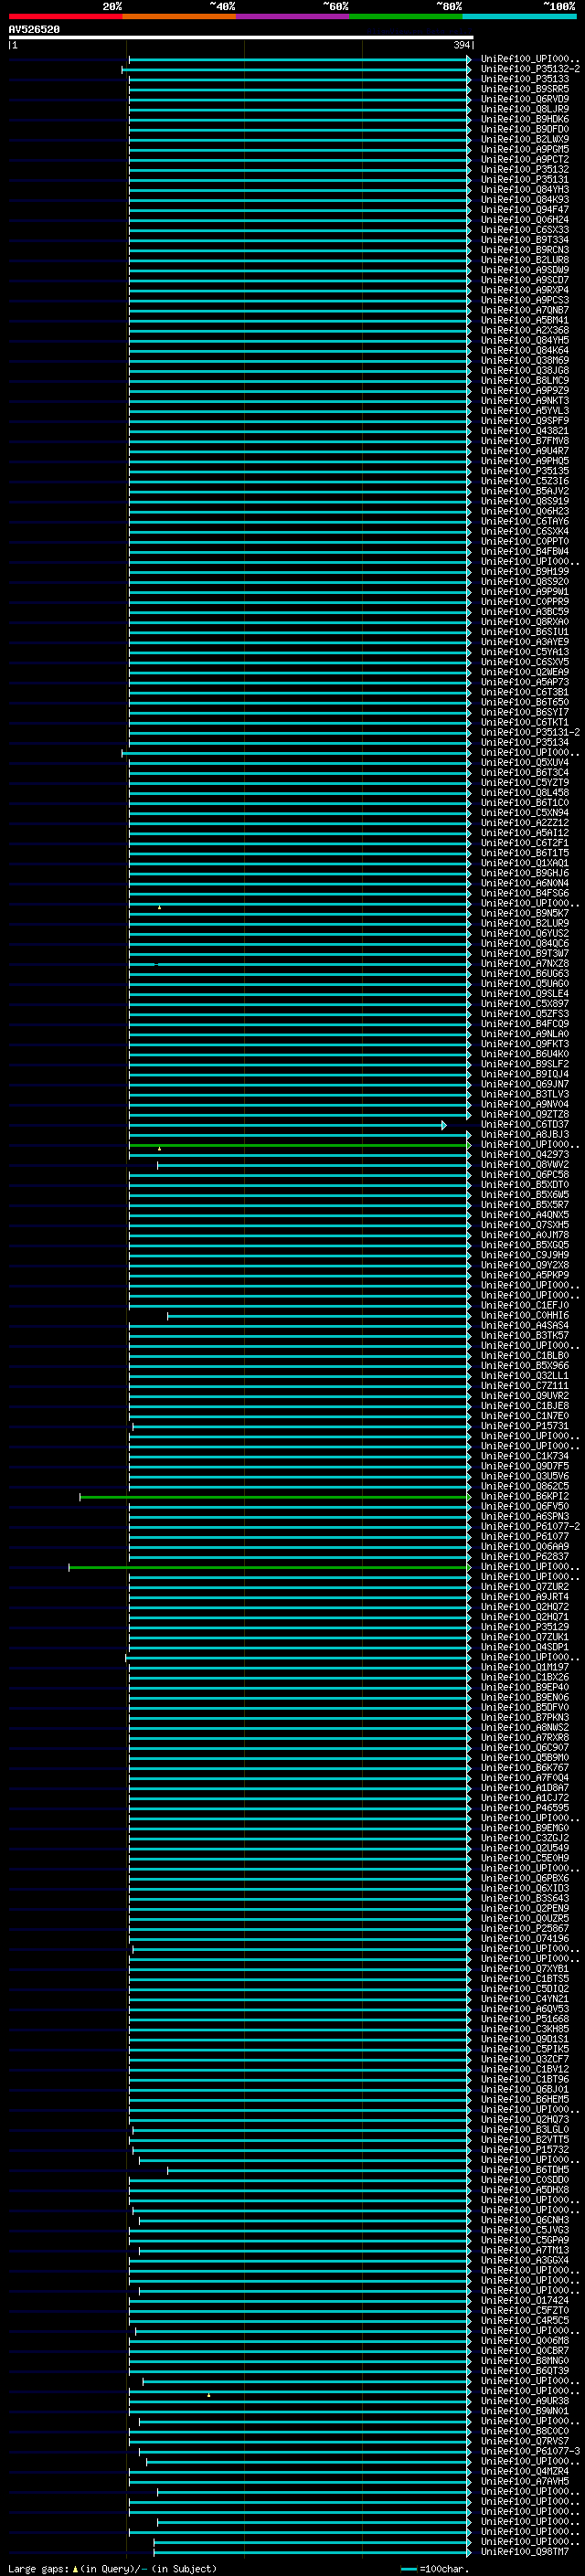
Task: Click the orange ~40% legend segment
Action: click(x=179, y=16)
